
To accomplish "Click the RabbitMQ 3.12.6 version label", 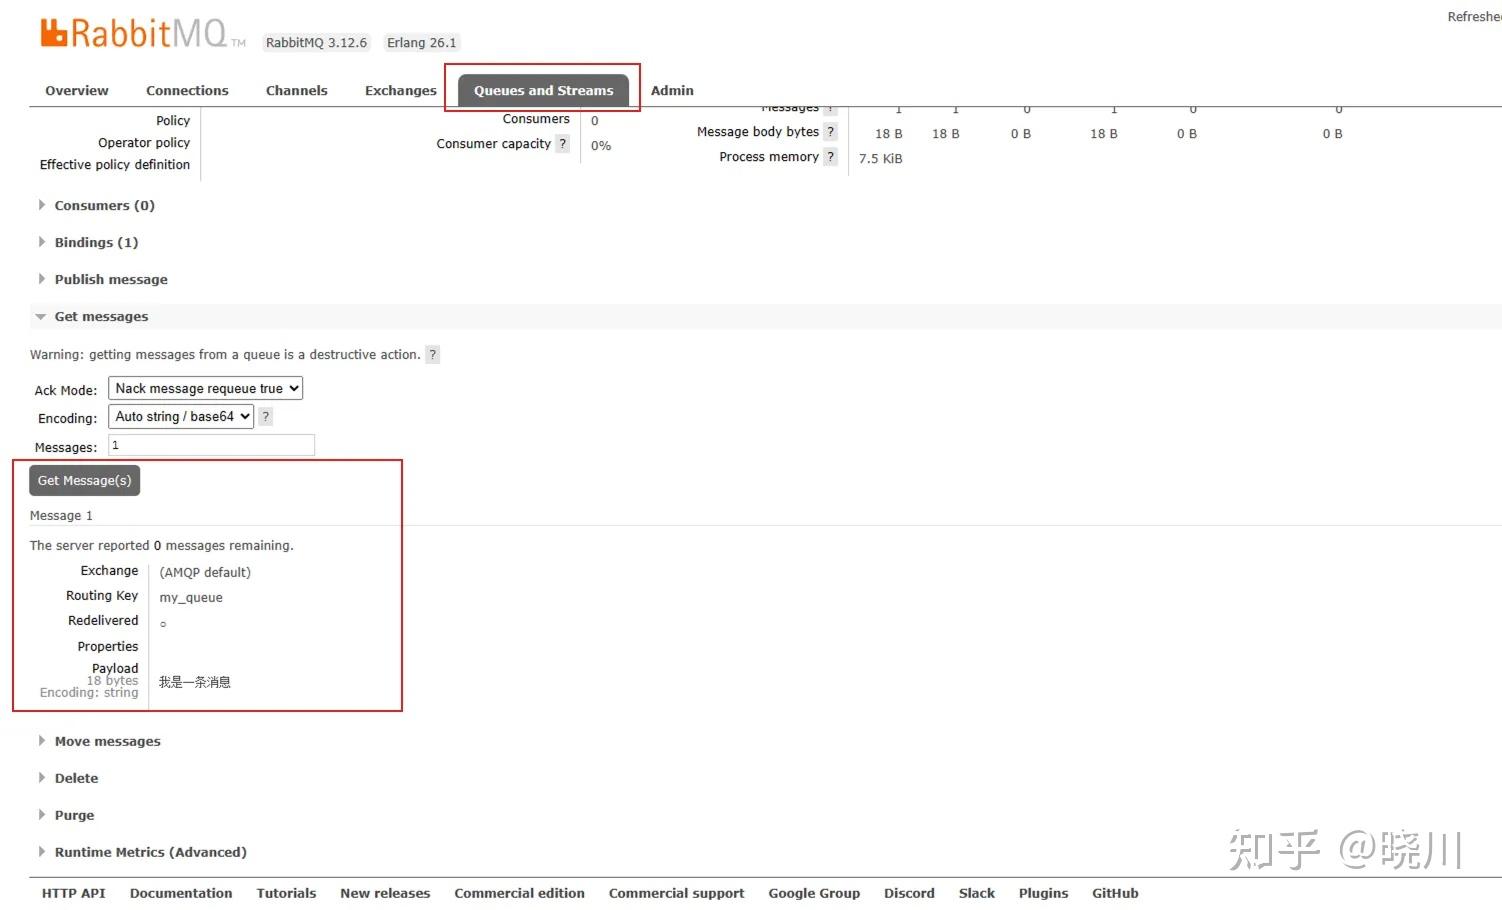I will click(316, 43).
